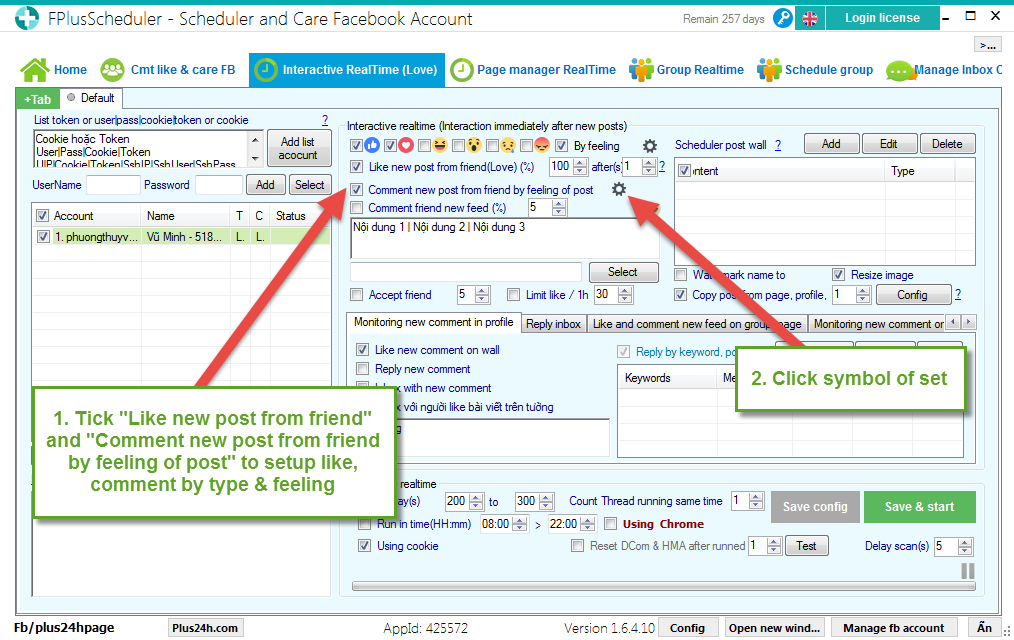Toggle Like new comment on wall checkbox
1014x640 pixels.
click(363, 350)
